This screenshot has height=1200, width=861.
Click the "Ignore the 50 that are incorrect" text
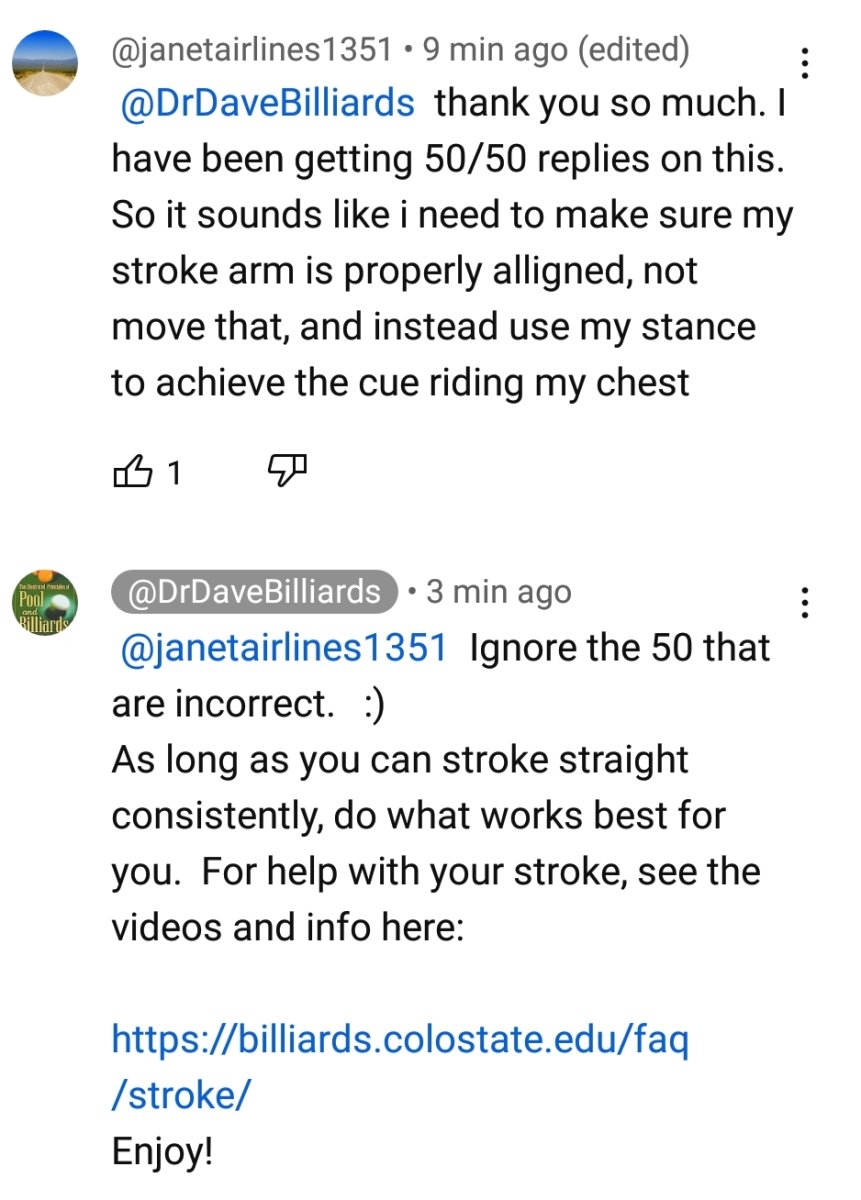click(x=620, y=648)
